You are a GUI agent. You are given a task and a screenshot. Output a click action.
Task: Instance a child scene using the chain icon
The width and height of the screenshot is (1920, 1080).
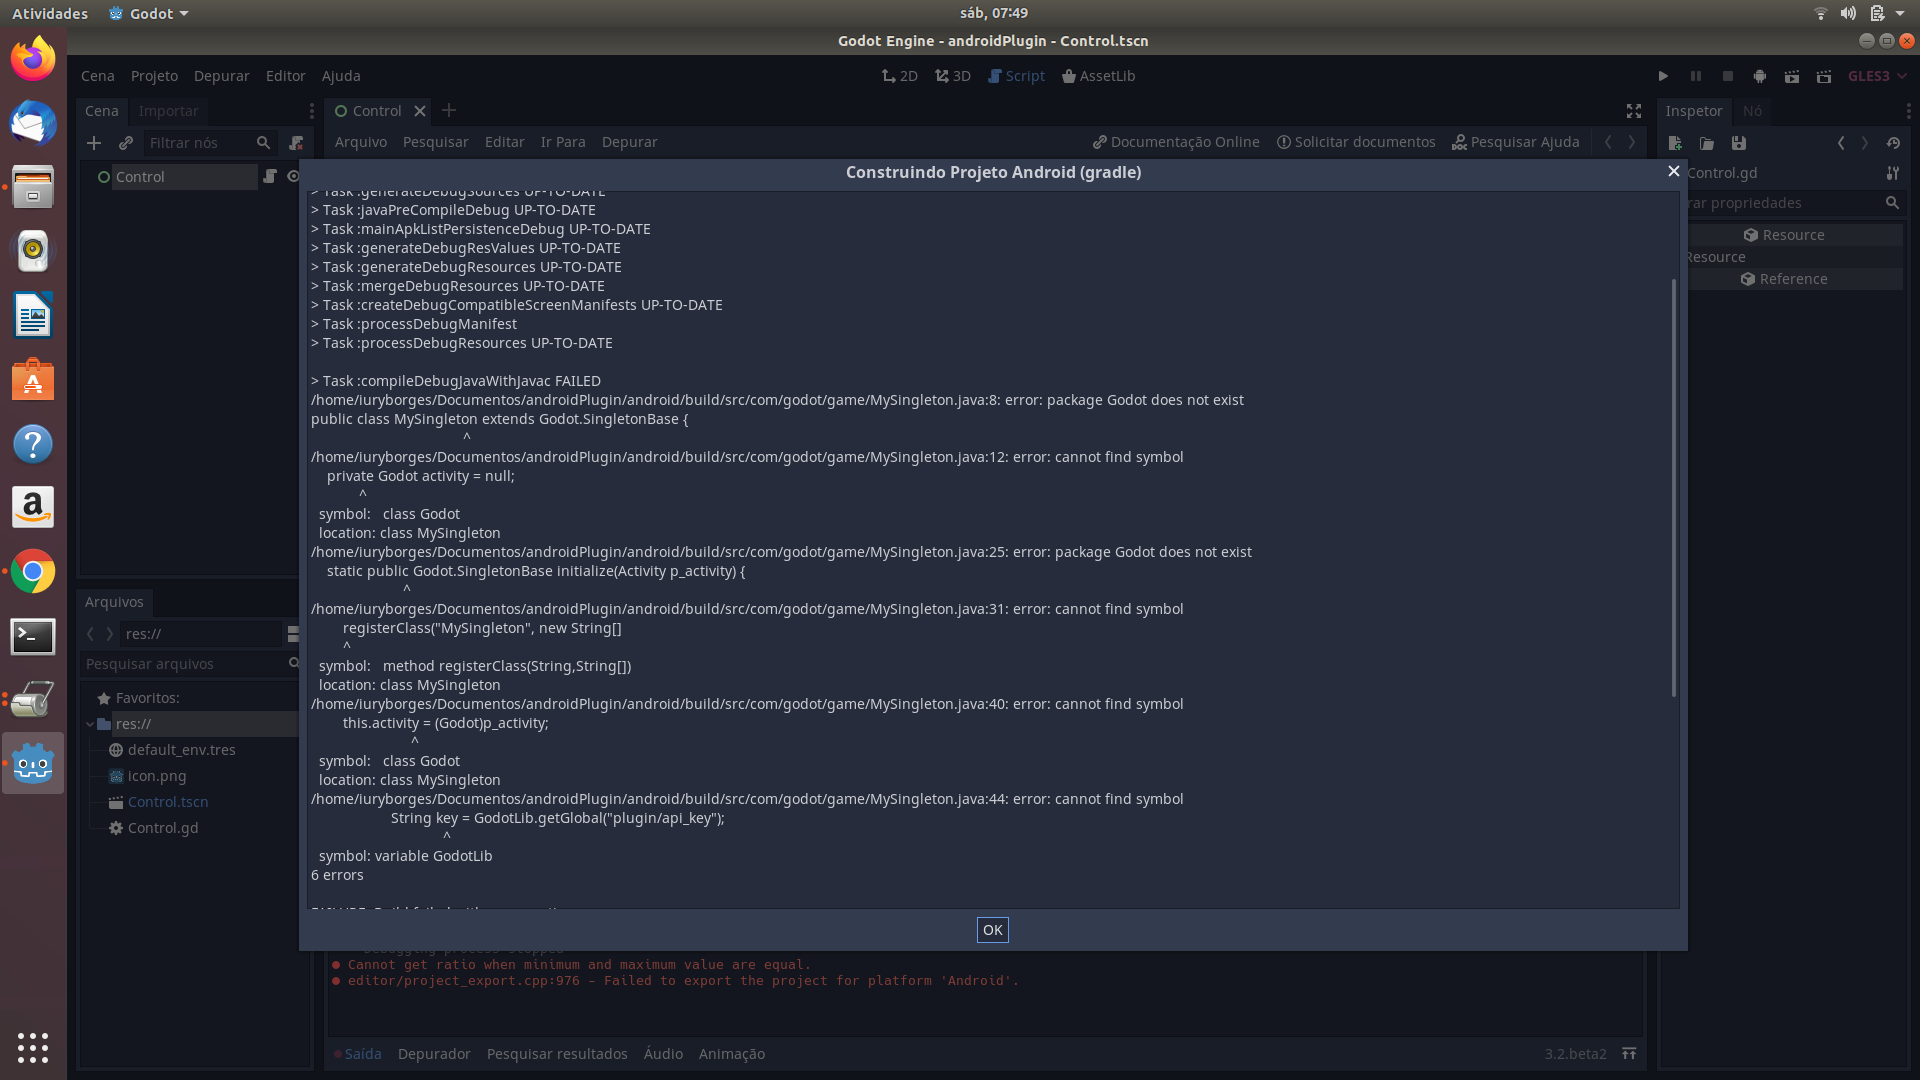(x=126, y=143)
